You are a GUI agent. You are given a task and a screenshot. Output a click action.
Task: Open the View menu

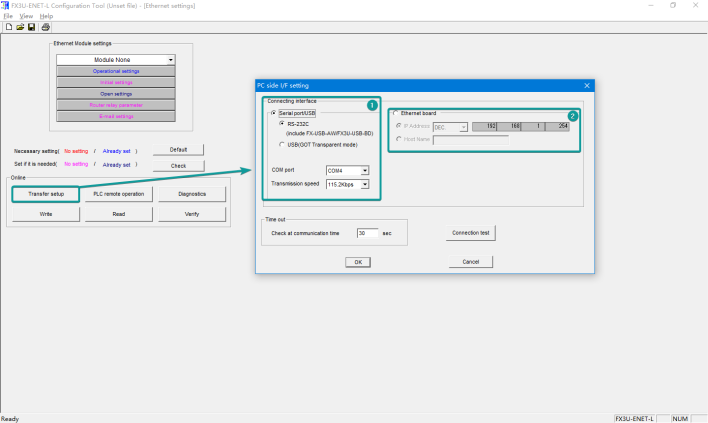point(26,16)
